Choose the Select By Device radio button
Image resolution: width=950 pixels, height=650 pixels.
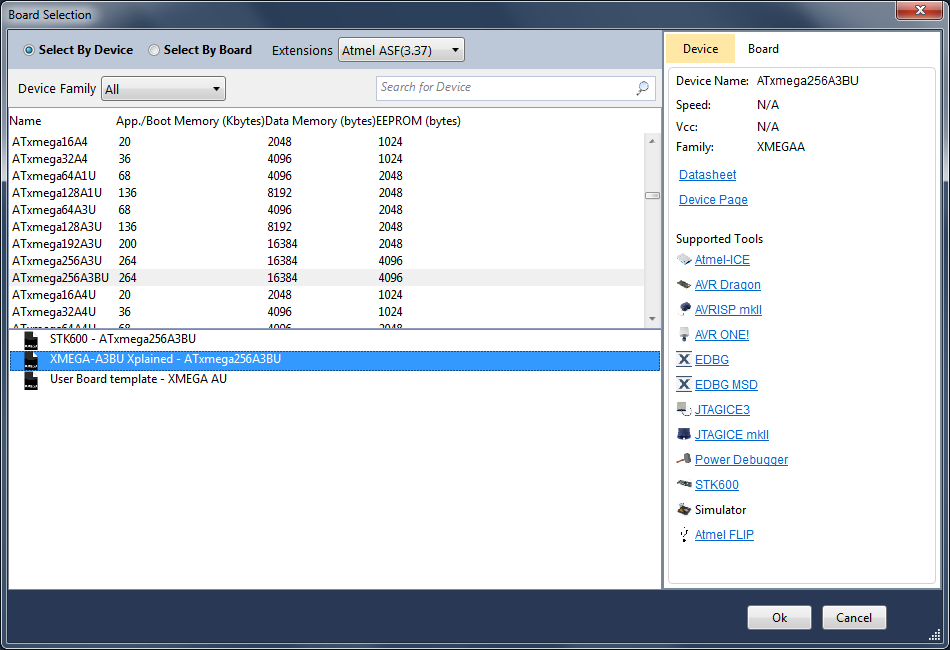click(28, 50)
